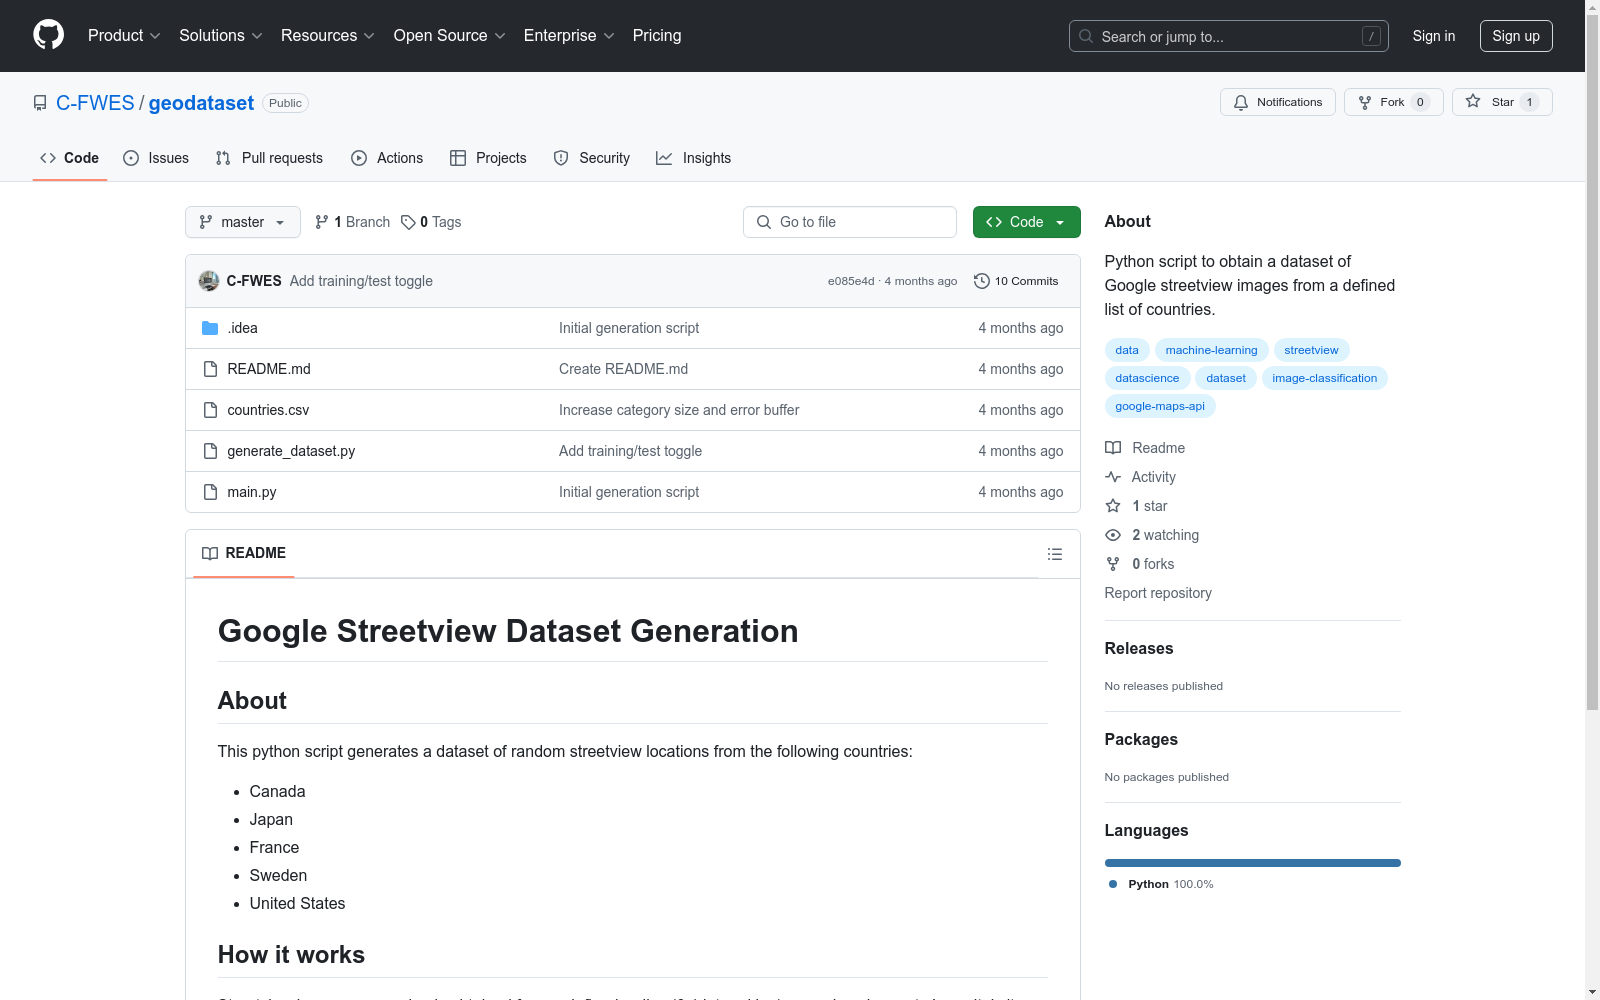Click the Sign up button

tap(1516, 36)
